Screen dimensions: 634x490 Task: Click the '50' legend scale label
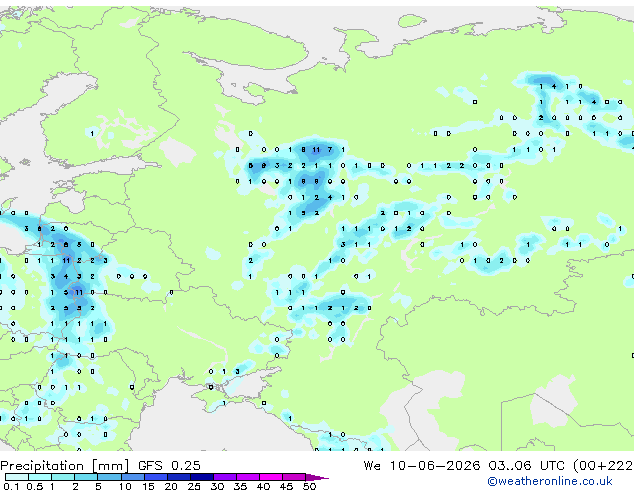tap(309, 486)
